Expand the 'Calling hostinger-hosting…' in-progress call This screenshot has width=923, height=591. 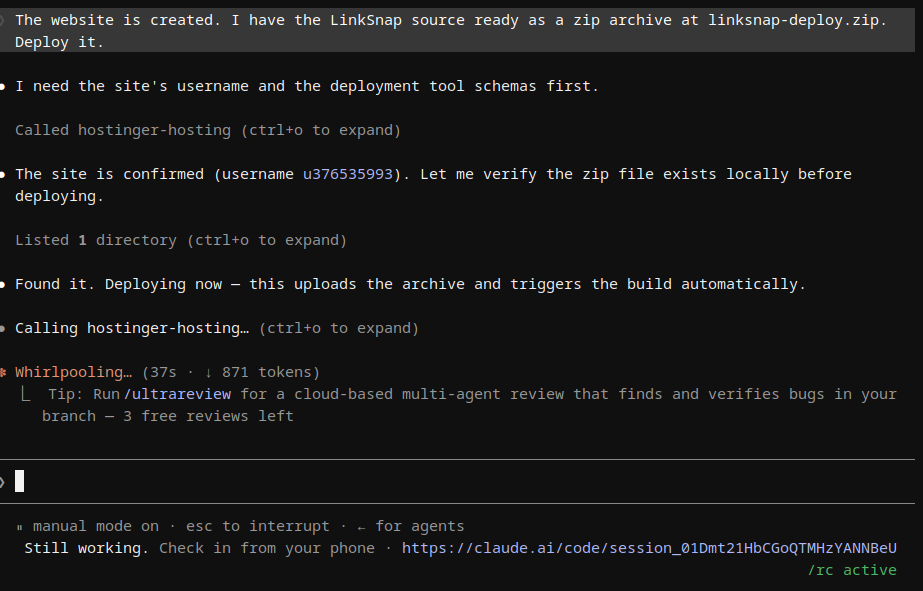click(217, 328)
